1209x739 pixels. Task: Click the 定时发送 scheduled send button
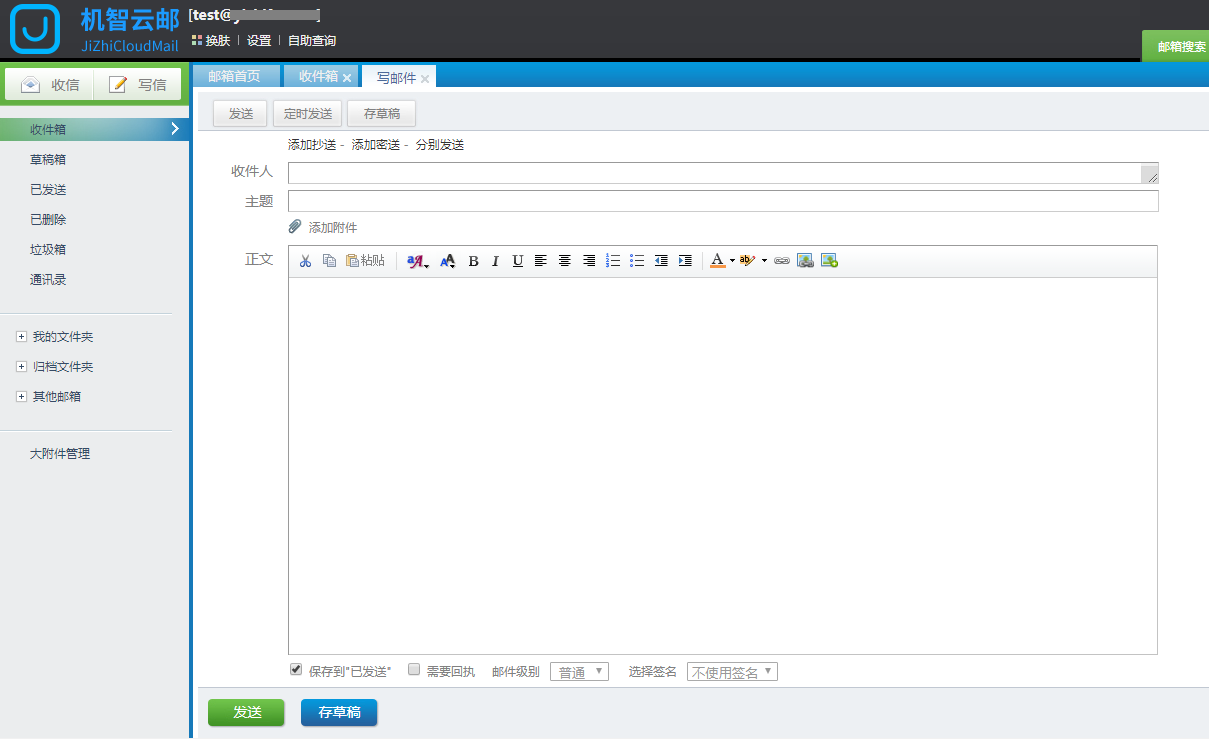(x=307, y=114)
